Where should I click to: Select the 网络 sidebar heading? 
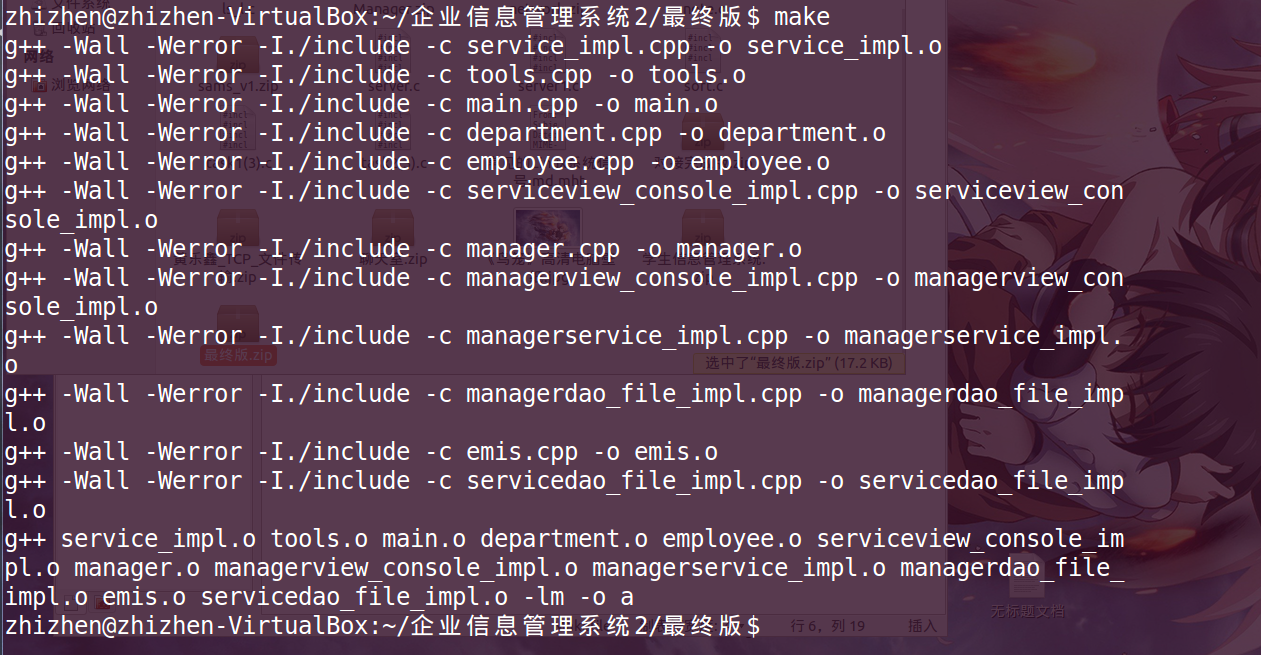pyautogui.click(x=38, y=56)
